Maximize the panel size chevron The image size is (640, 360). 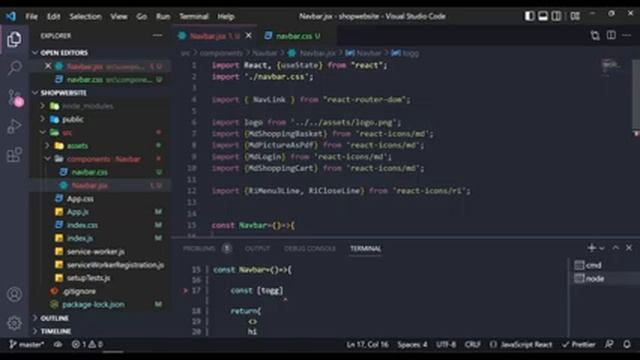pos(616,248)
